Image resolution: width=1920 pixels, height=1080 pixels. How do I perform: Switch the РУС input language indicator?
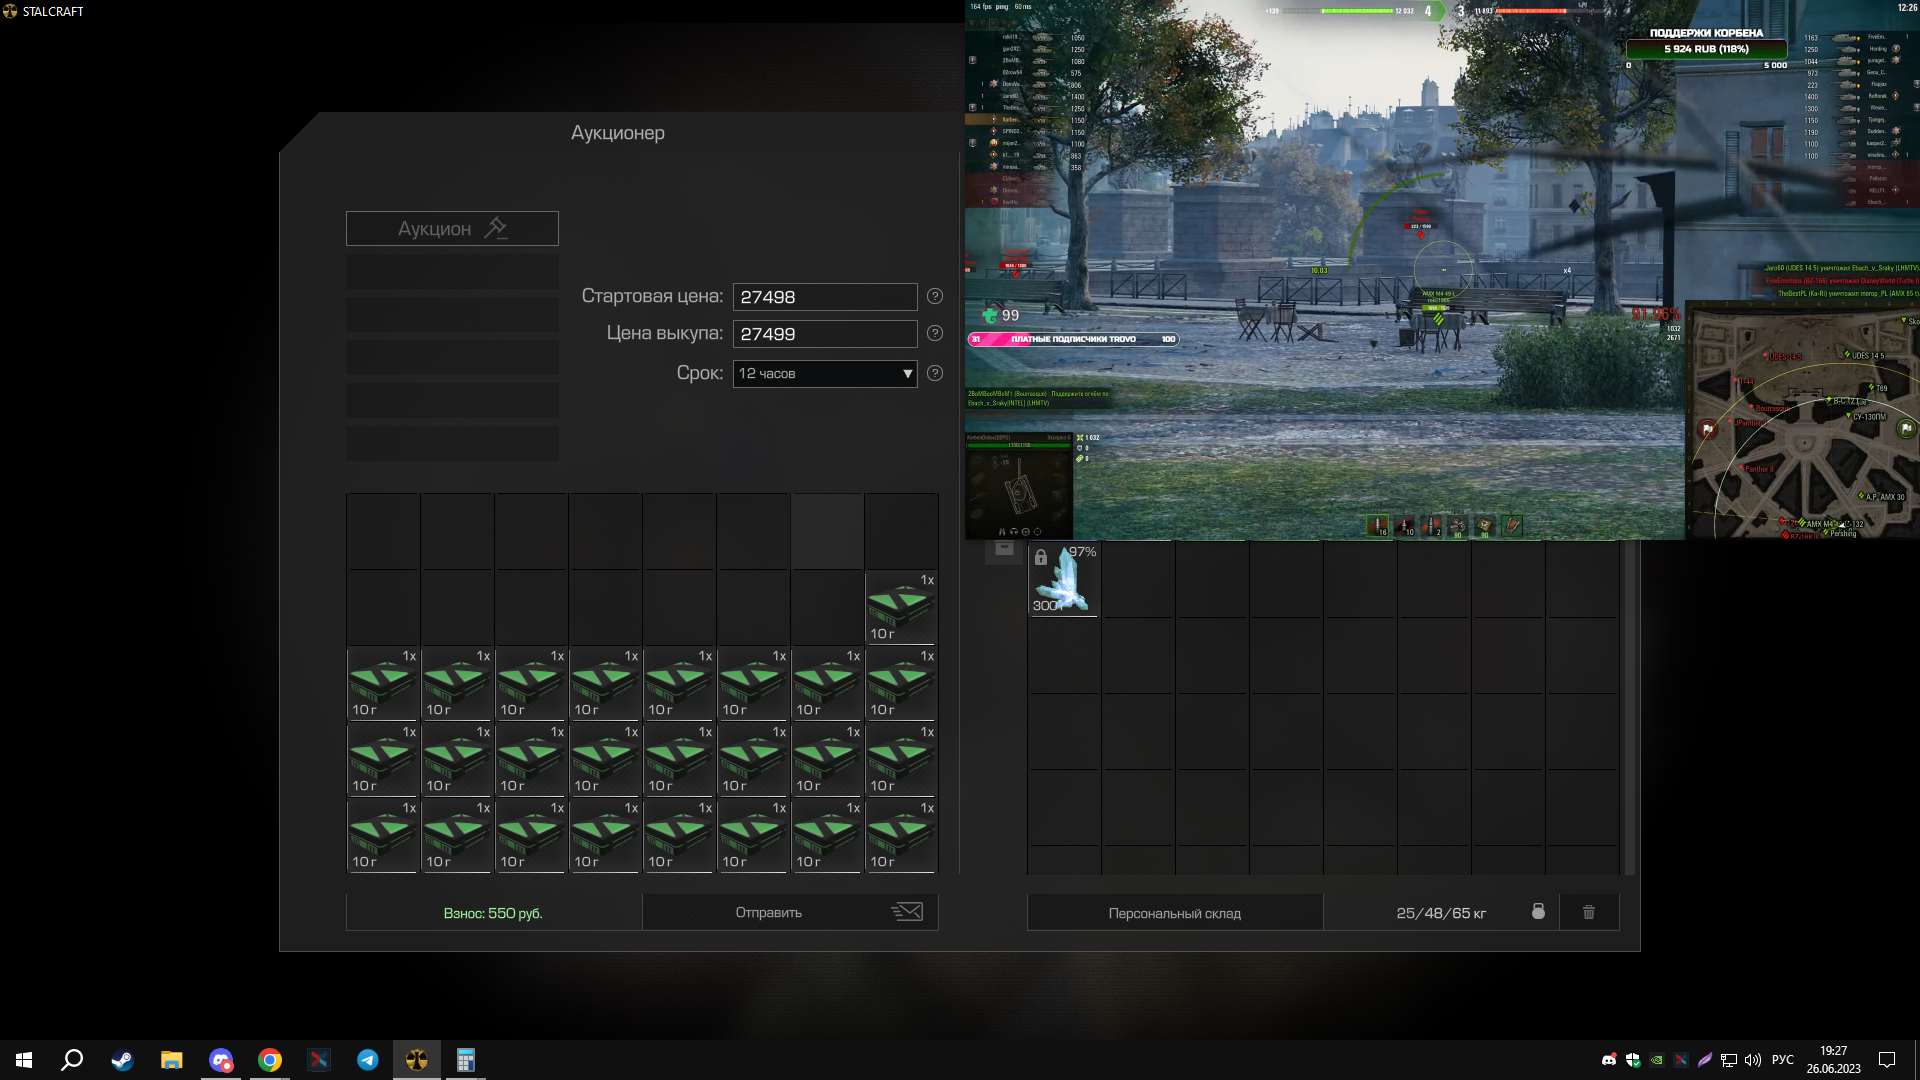[1783, 1060]
